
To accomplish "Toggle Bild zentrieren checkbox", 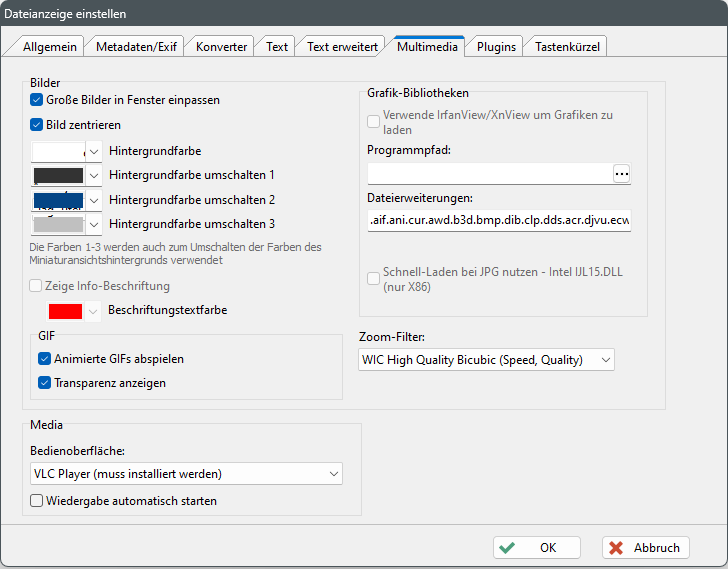I will pos(37,125).
